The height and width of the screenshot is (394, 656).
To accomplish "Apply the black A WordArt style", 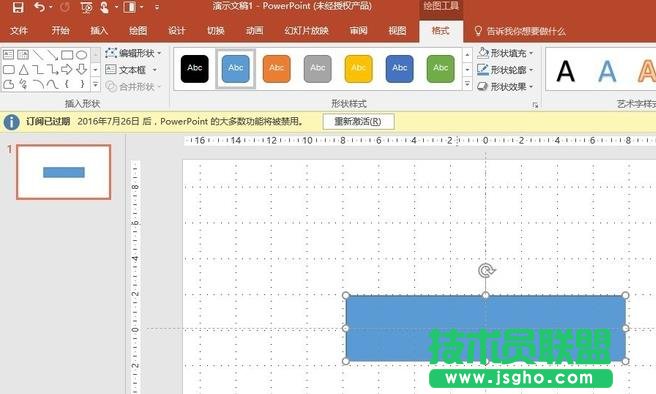I will [x=566, y=71].
